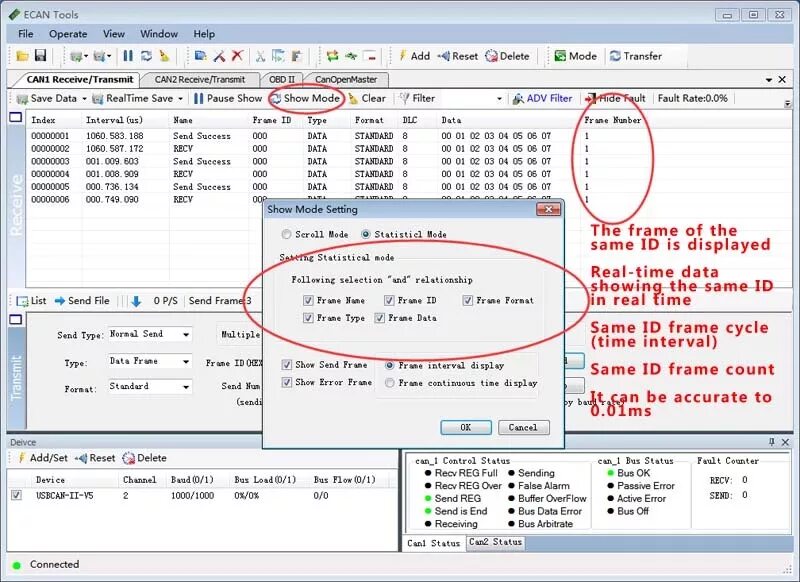Click the receive panel window icon above Index
The image size is (800, 582).
16,117
